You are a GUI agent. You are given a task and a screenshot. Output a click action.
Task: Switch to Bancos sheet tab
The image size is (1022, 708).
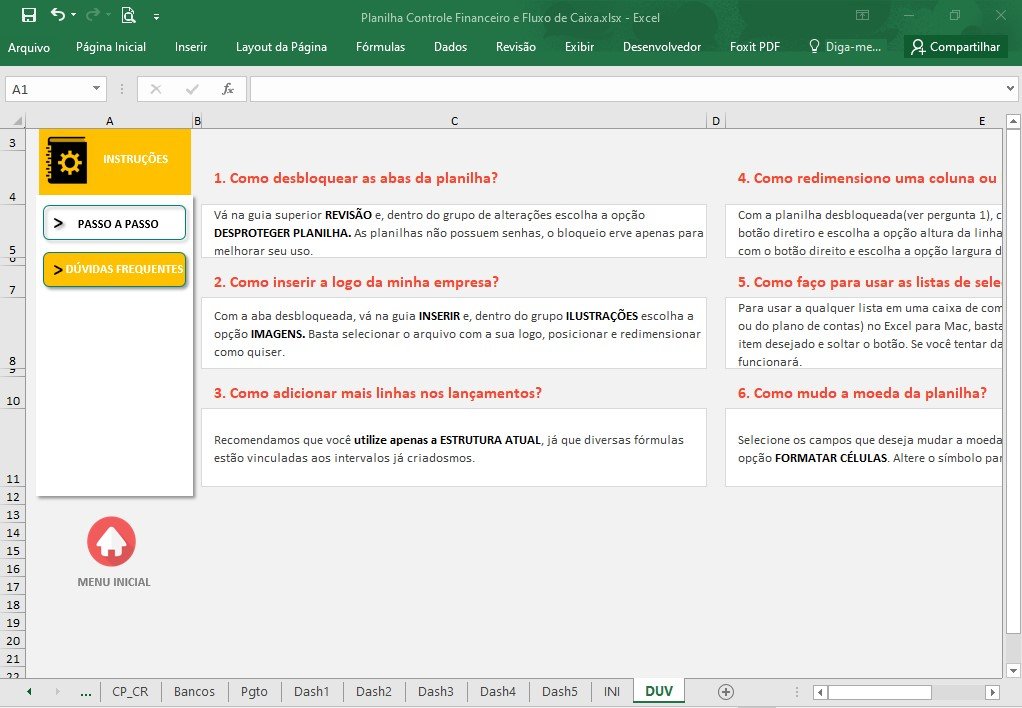(x=194, y=692)
